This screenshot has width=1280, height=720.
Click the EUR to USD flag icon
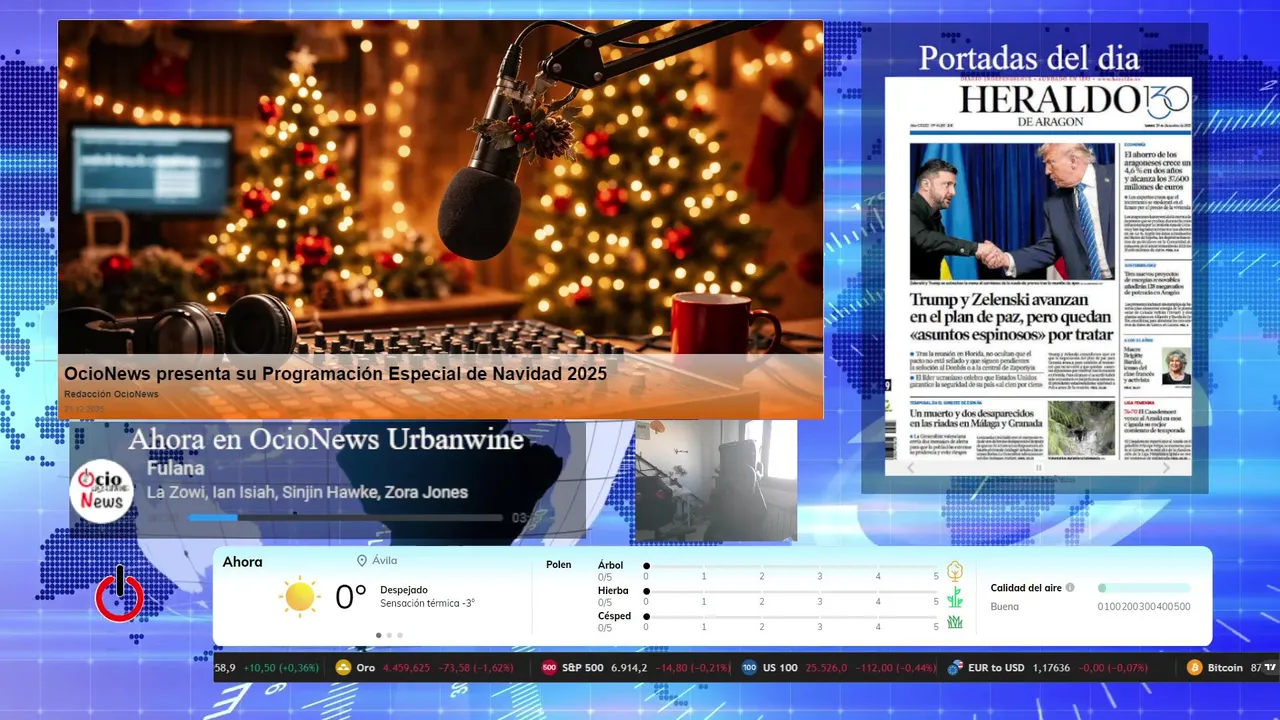click(x=955, y=668)
